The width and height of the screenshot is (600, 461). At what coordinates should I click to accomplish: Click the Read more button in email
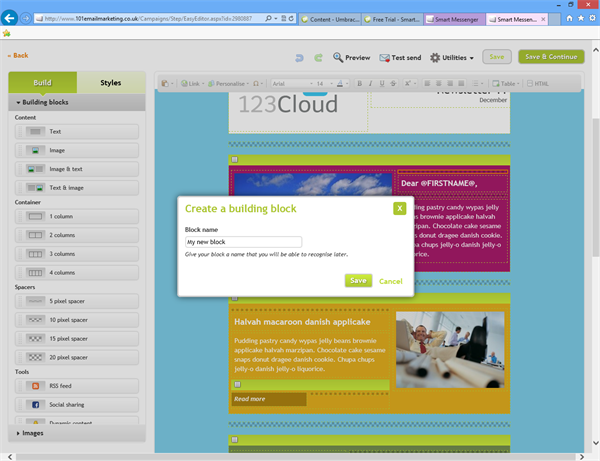tap(269, 399)
